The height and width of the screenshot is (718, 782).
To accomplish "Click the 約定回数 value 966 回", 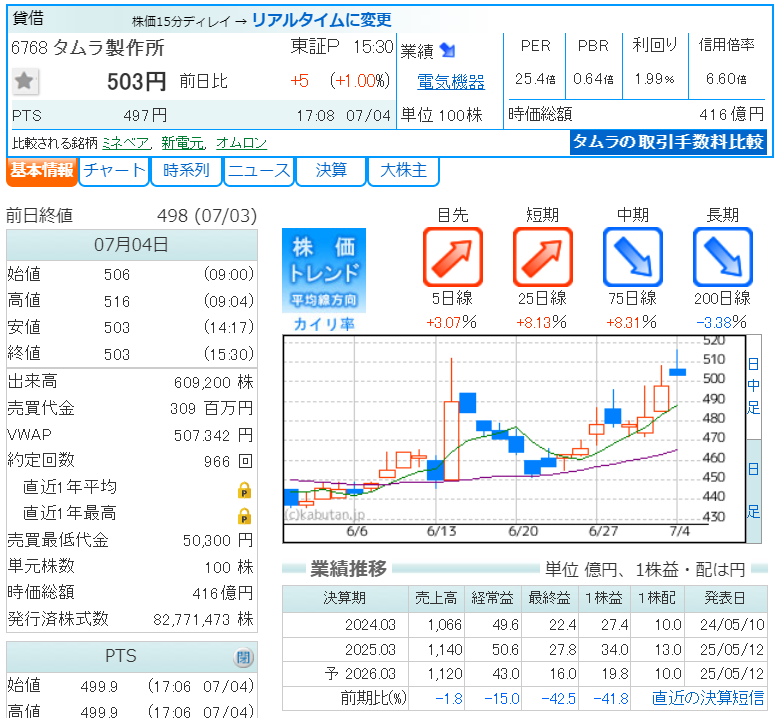I will pos(228,461).
